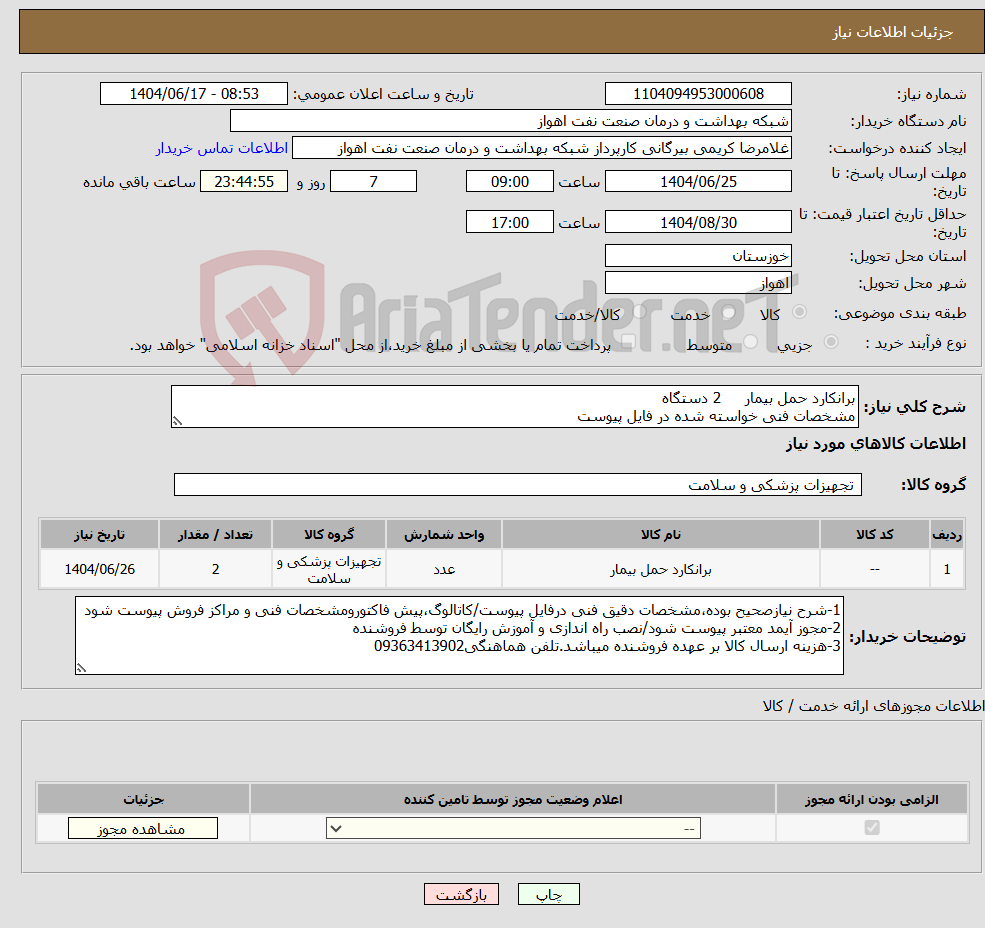Toggle the الزامی بودن ارائه مجوز checkbox
Image resolution: width=985 pixels, height=928 pixels.
[x=871, y=828]
